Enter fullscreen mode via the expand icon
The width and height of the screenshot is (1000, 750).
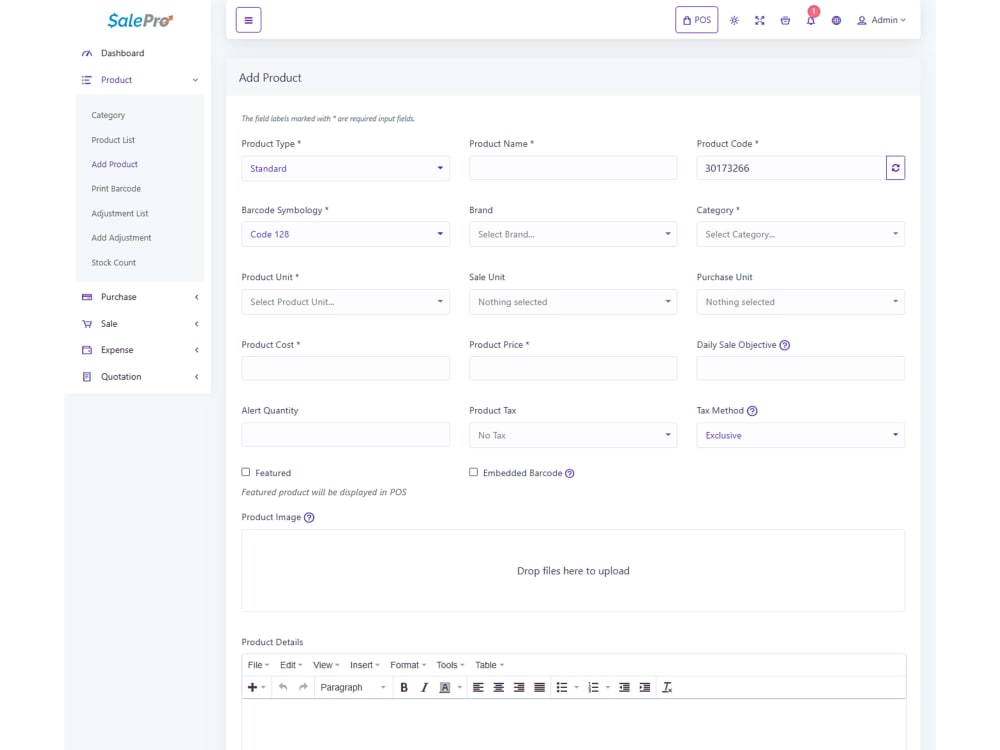pyautogui.click(x=760, y=19)
